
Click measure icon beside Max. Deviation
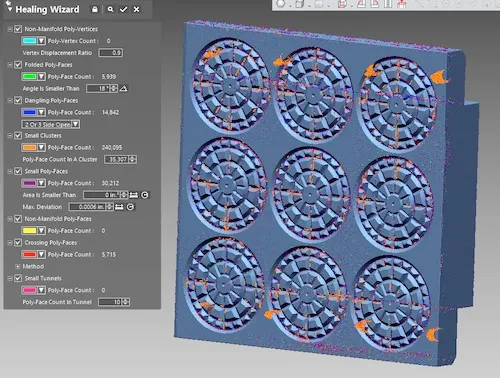(119, 207)
